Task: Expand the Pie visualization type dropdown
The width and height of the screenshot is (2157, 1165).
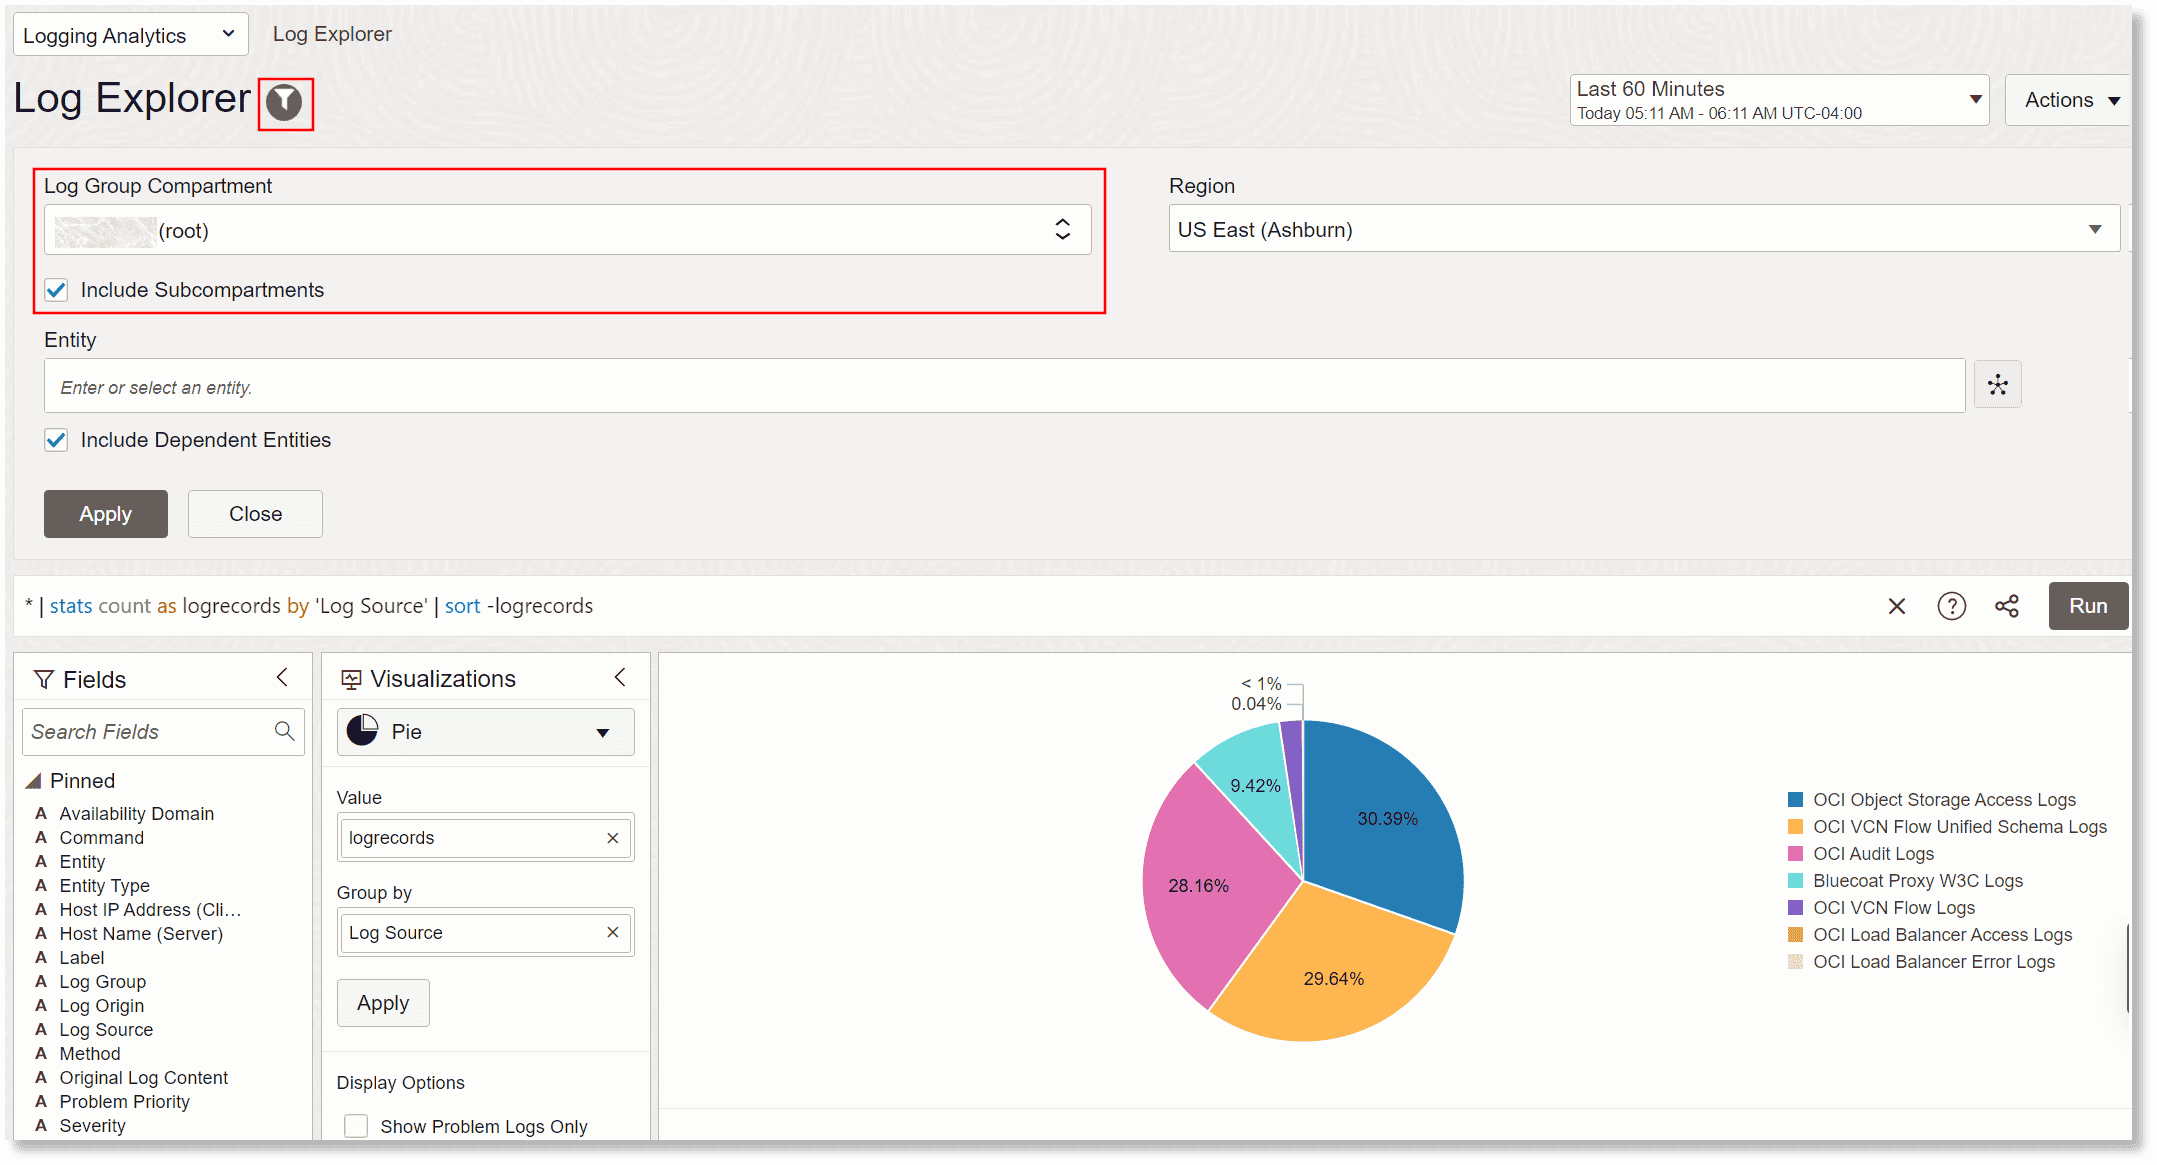Action: point(485,732)
